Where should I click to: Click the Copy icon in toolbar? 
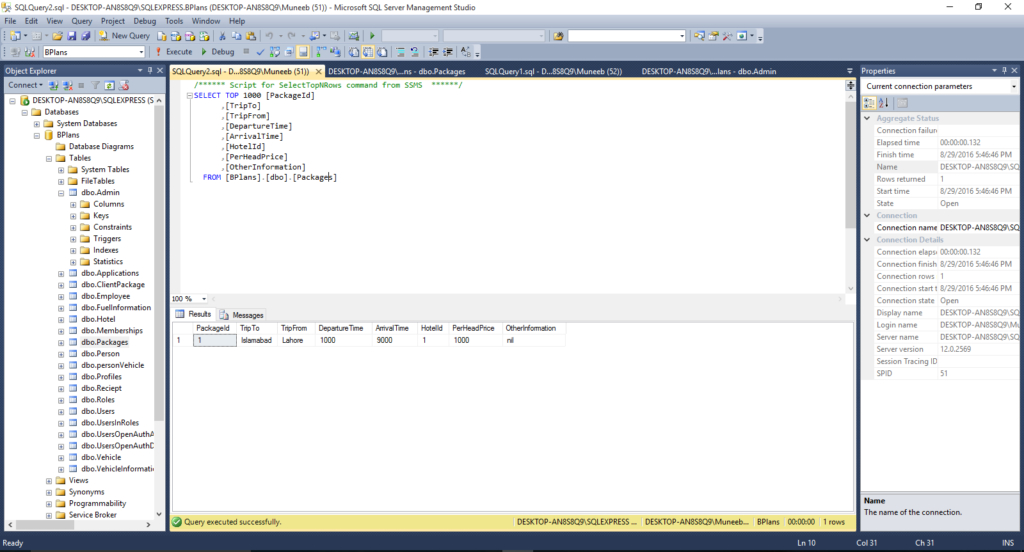point(236,36)
